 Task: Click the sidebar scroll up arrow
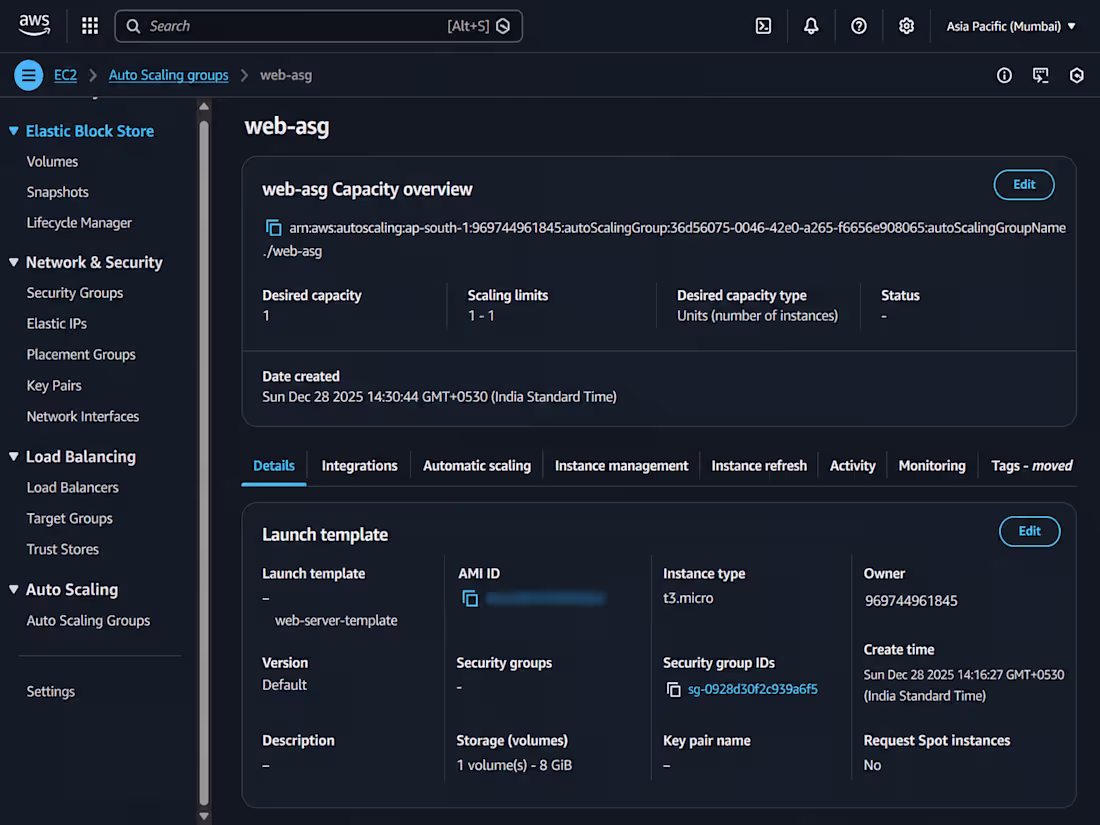(204, 107)
